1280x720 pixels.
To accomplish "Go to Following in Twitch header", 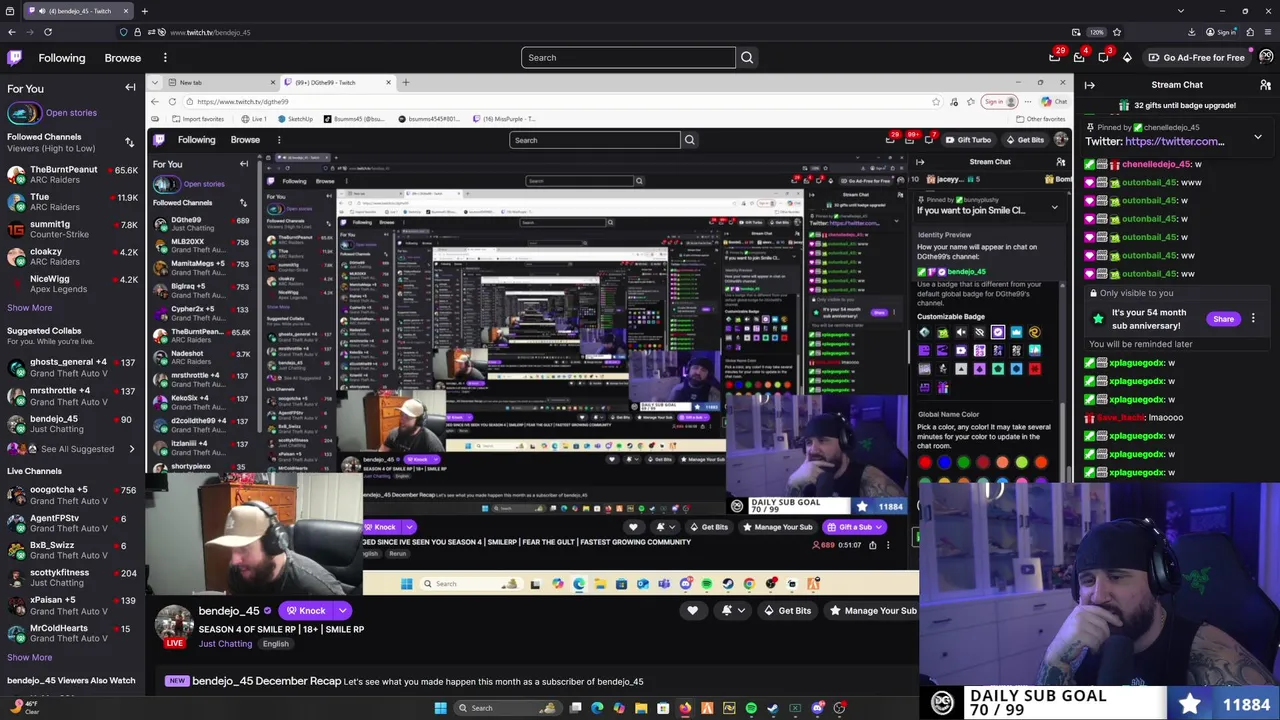I will pyautogui.click(x=62, y=58).
